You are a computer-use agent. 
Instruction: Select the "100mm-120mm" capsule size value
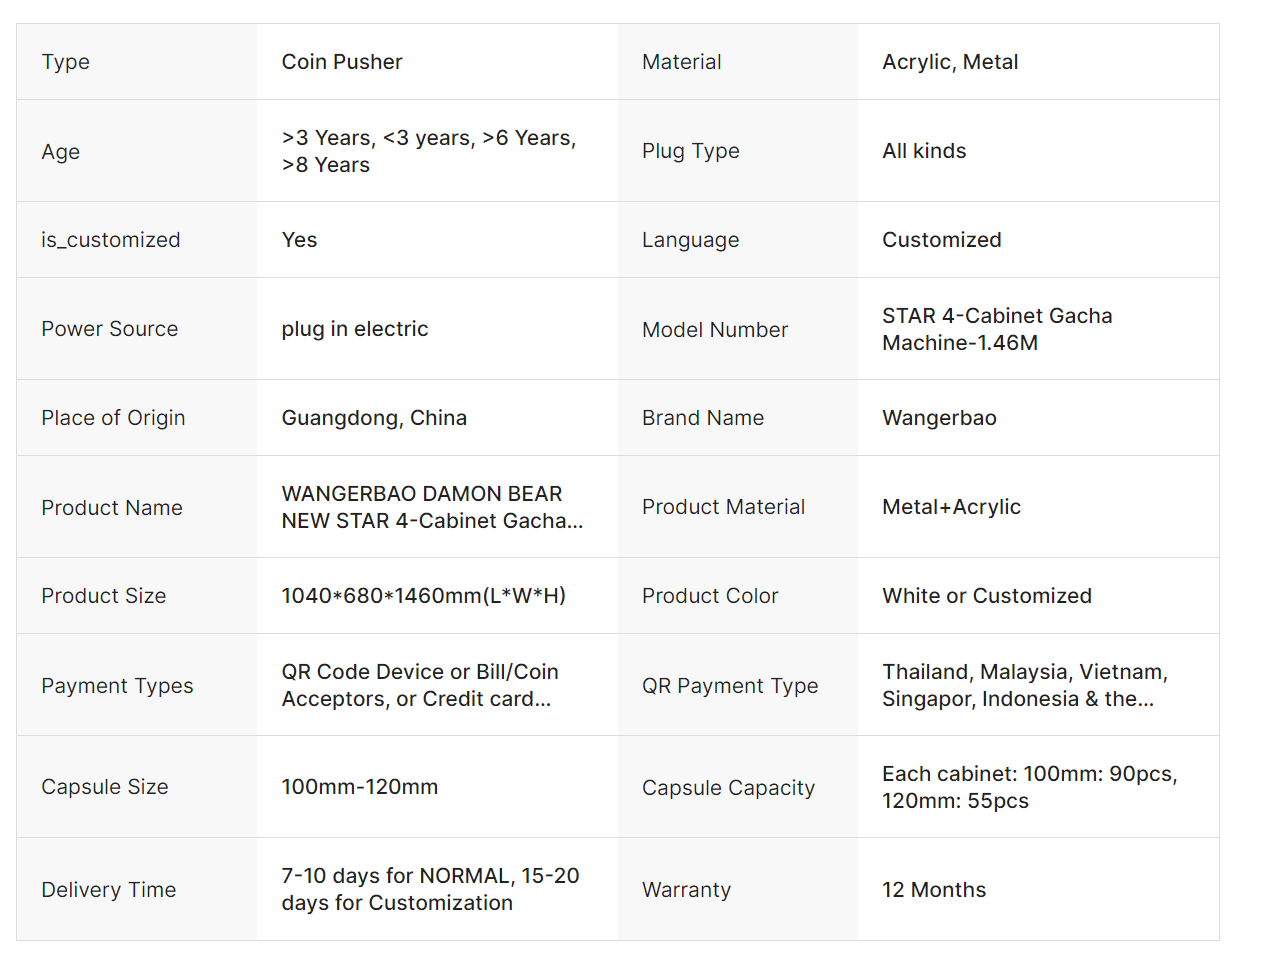(360, 787)
